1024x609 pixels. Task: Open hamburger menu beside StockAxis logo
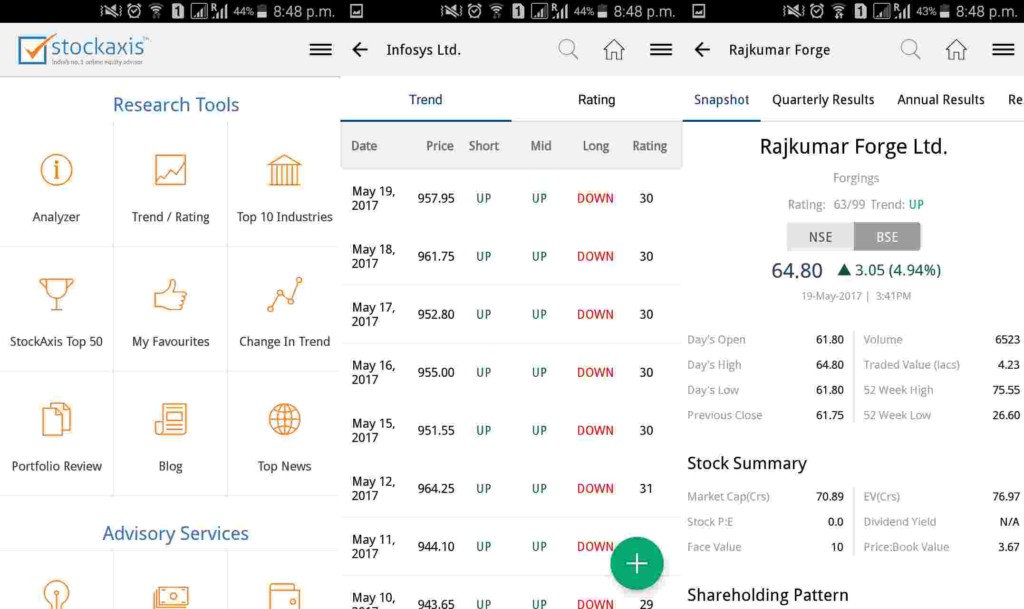coord(320,50)
